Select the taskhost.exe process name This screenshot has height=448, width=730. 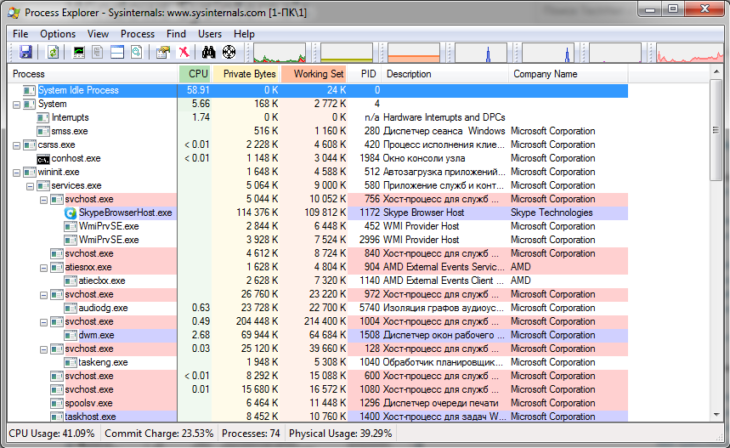click(90, 417)
